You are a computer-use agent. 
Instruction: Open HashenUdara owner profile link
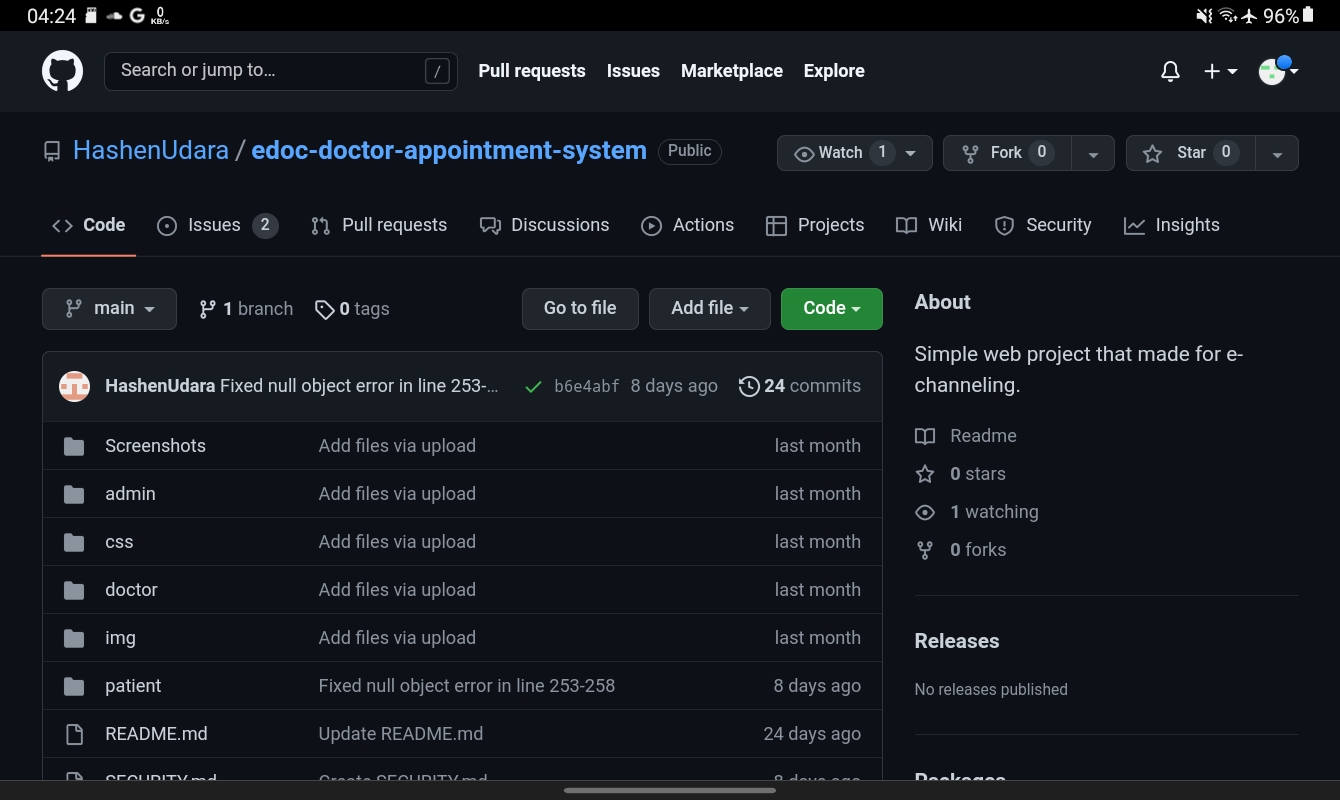tap(151, 151)
